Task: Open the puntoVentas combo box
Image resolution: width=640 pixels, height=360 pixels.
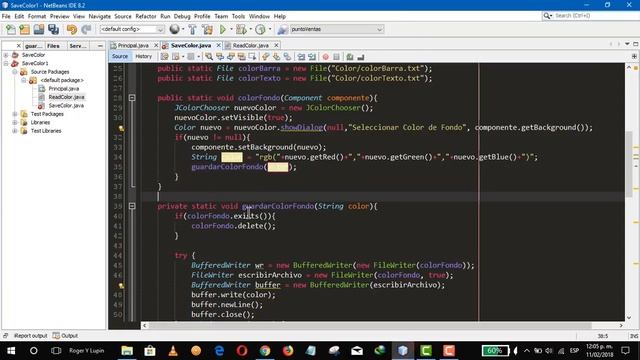Action: click(x=337, y=29)
